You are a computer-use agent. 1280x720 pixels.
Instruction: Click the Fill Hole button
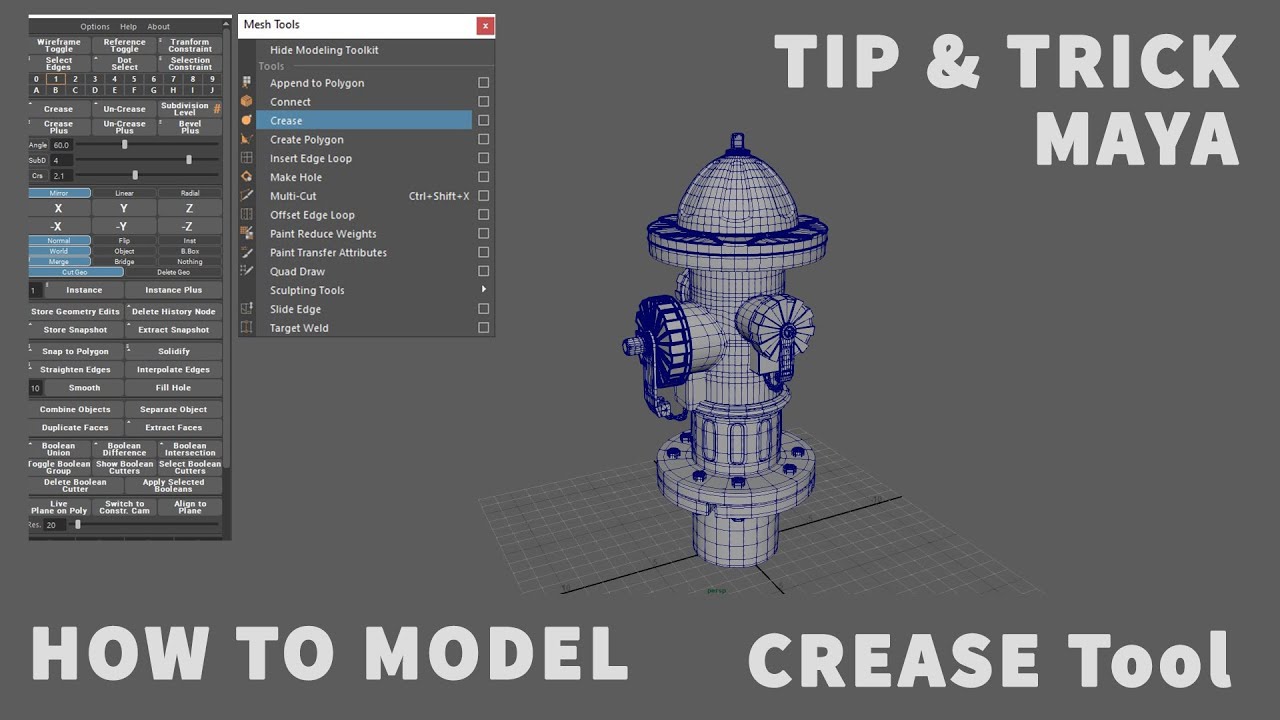point(173,388)
